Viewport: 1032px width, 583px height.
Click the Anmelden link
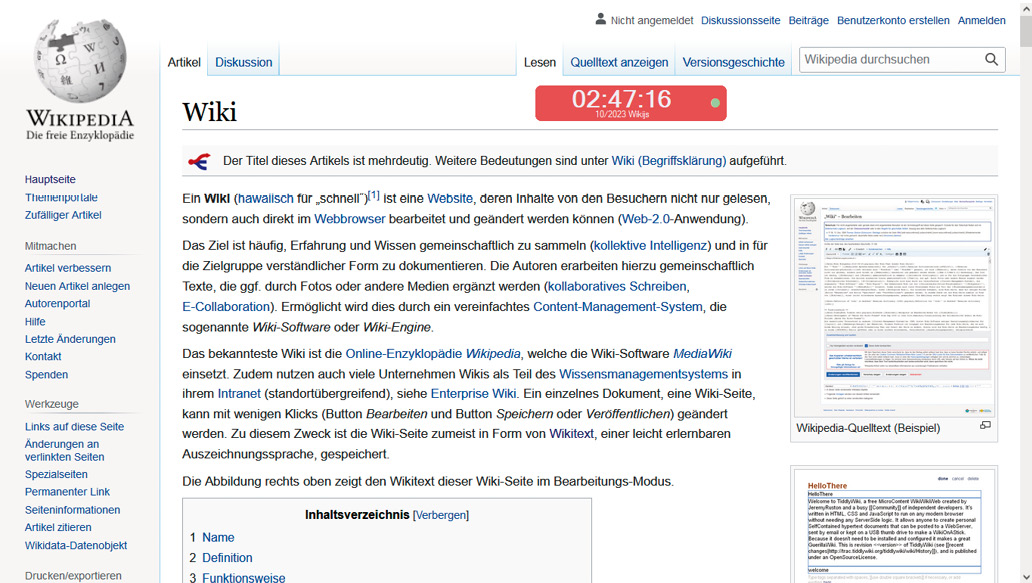pos(981,20)
